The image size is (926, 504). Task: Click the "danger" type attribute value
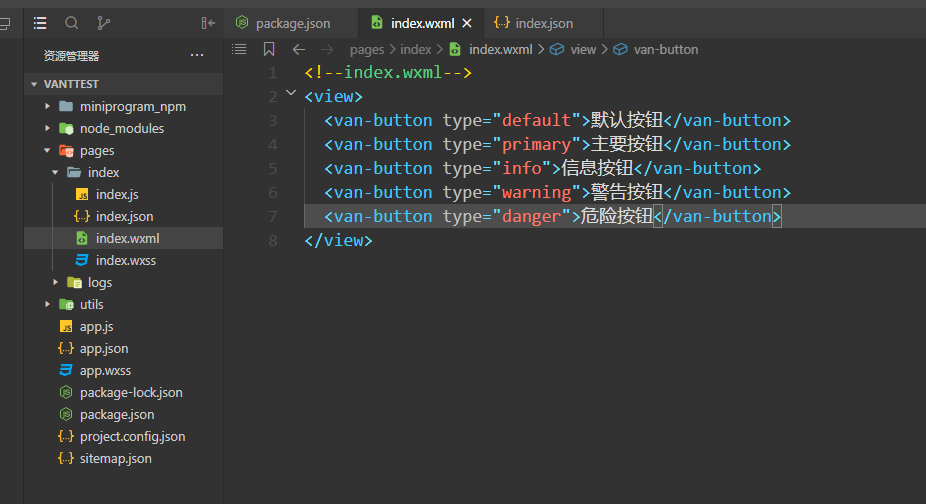click(532, 216)
